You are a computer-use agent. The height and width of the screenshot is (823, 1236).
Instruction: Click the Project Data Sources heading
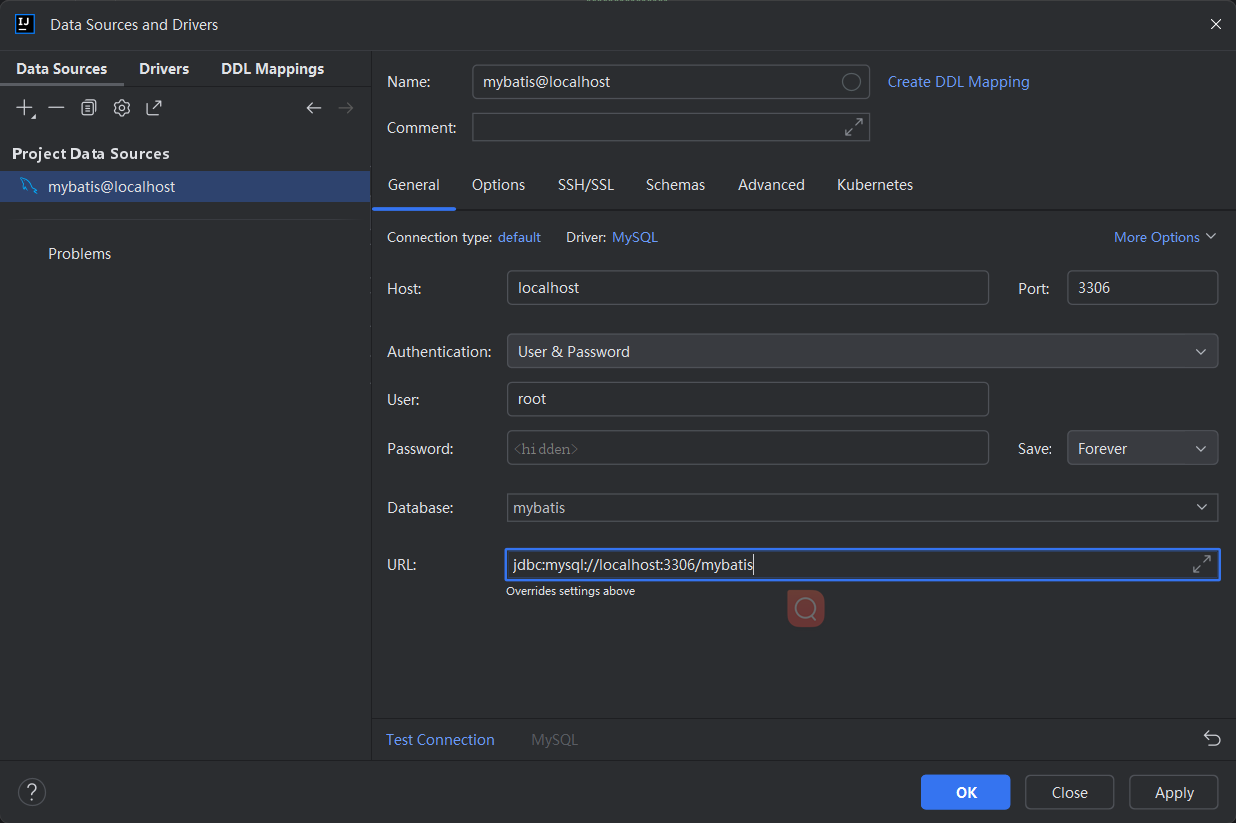[90, 154]
